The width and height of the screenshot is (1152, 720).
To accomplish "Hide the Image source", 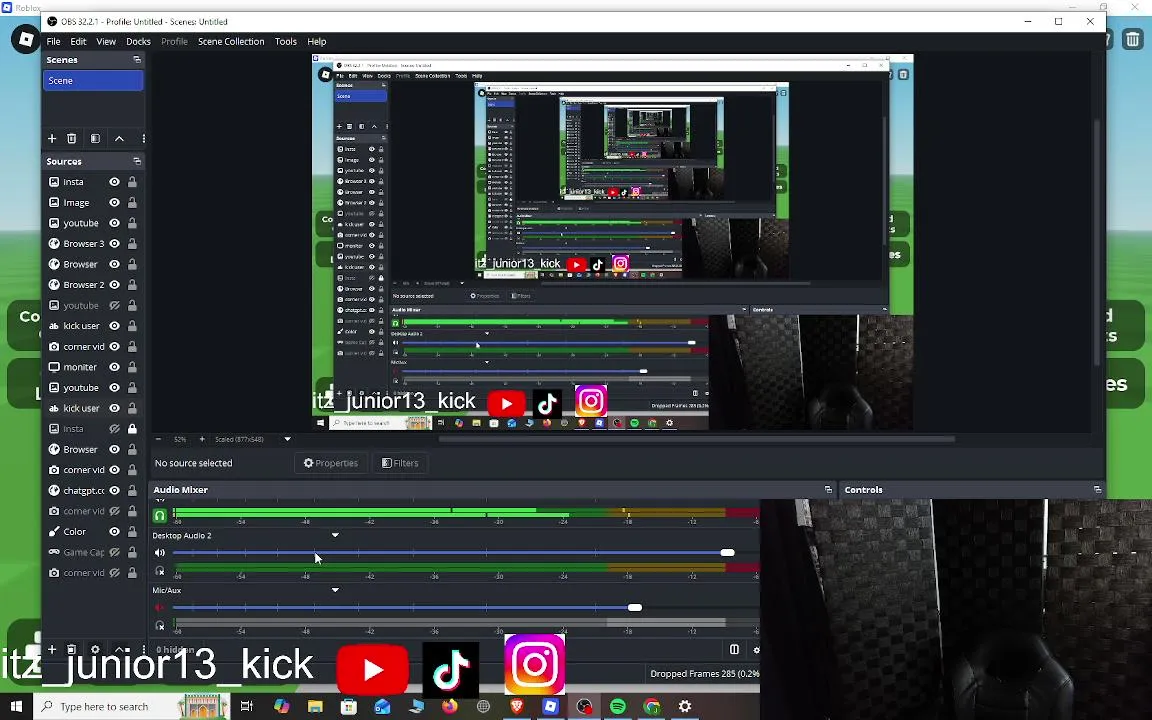I will [x=115, y=202].
